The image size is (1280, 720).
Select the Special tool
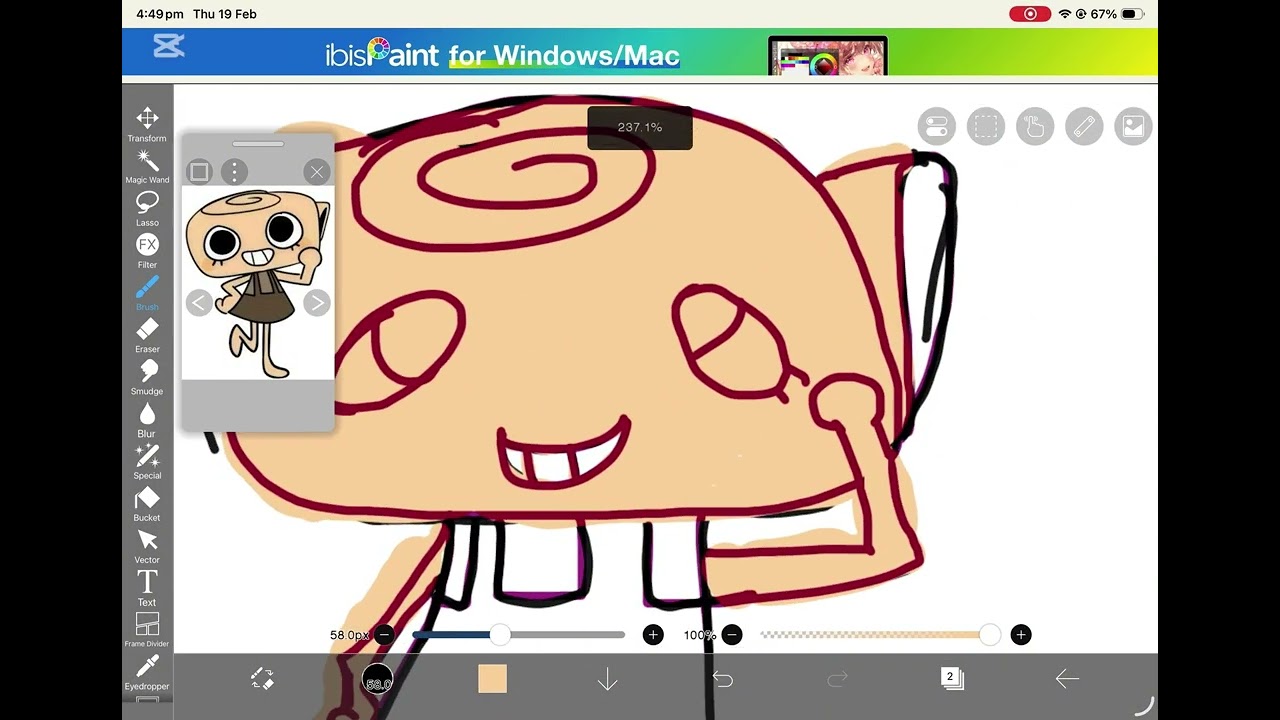point(147,461)
